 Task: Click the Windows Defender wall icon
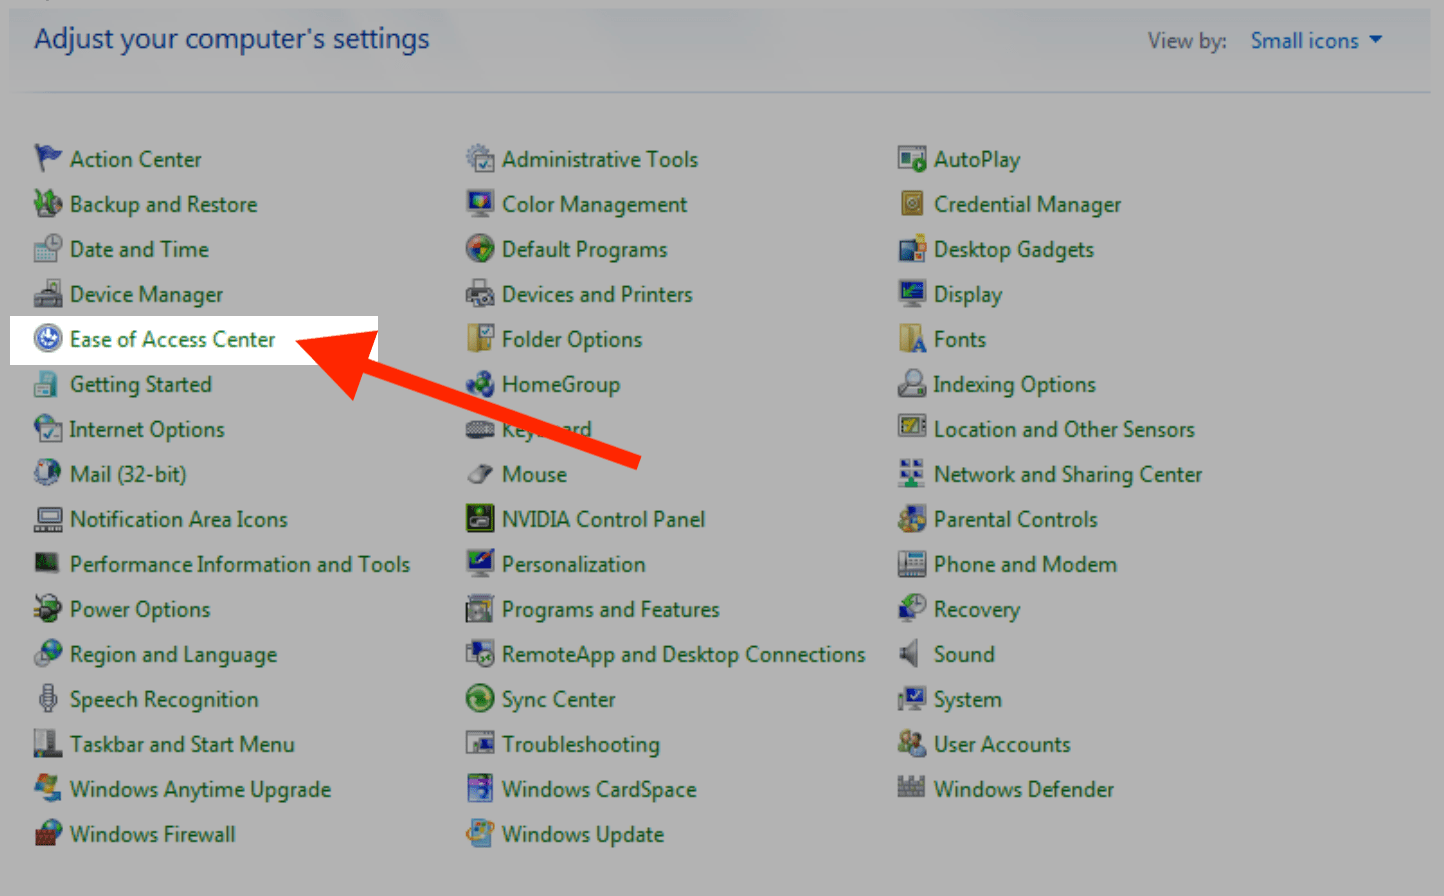click(x=912, y=788)
